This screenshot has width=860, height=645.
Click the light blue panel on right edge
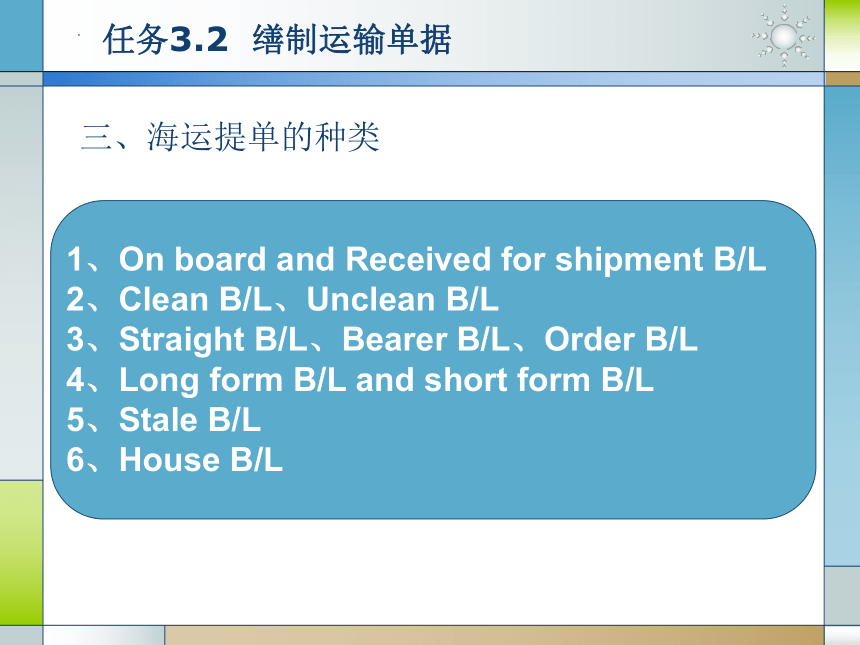[x=842, y=326]
